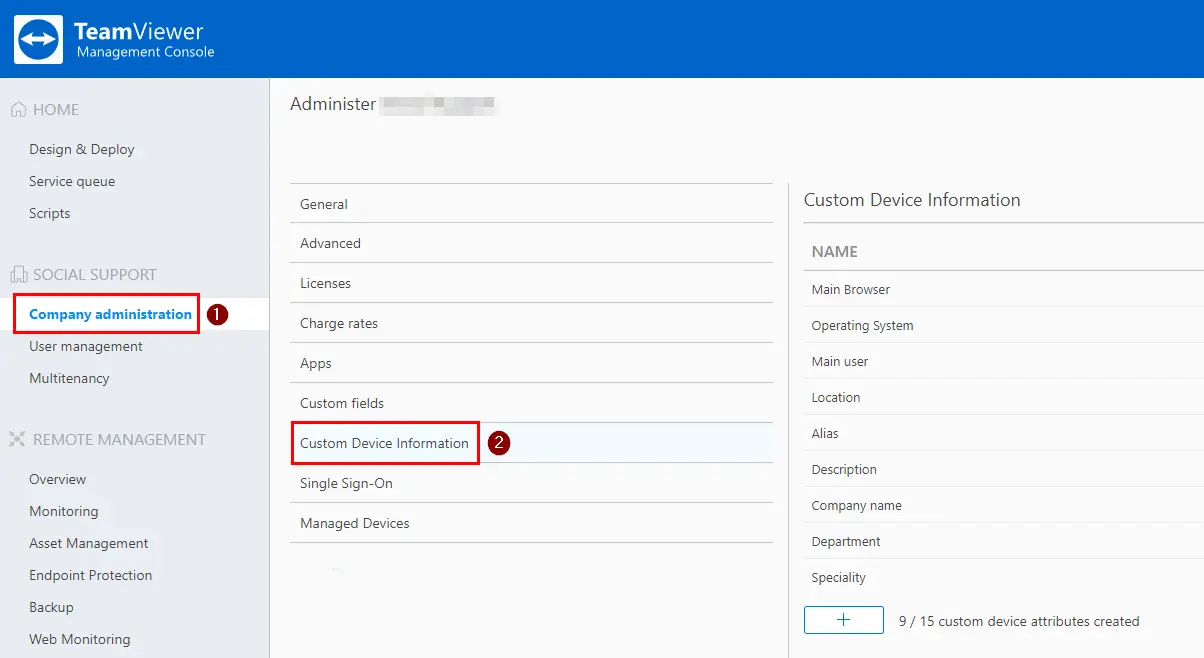Image resolution: width=1204 pixels, height=658 pixels.
Task: Select the Description attribute row
Action: pyautogui.click(x=1004, y=469)
